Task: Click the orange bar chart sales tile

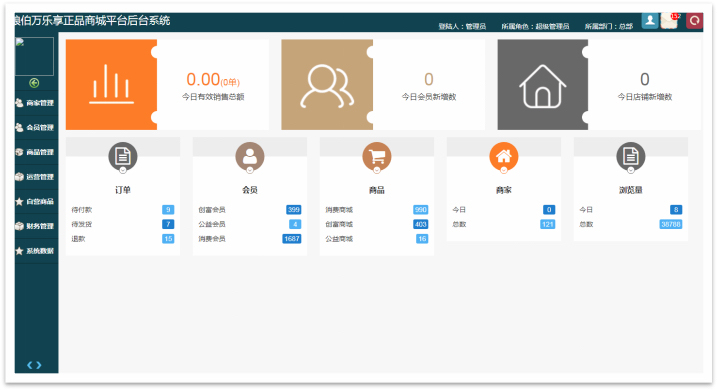Action: [x=111, y=85]
